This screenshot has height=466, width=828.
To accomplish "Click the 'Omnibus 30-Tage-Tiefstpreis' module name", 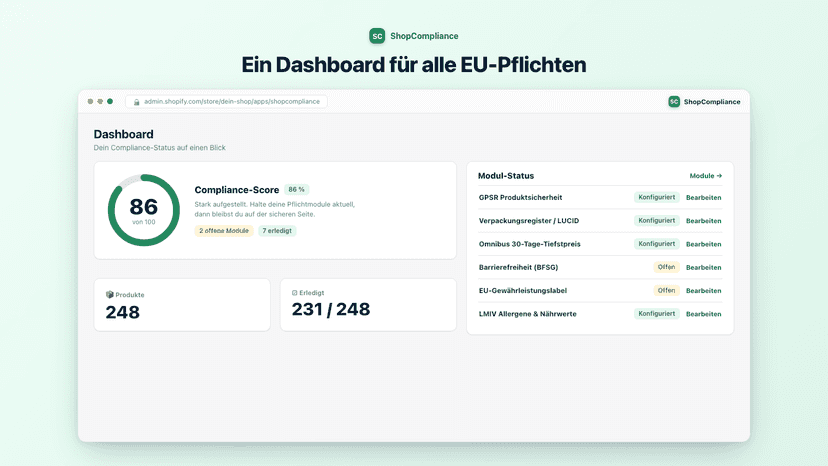I will tap(529, 244).
